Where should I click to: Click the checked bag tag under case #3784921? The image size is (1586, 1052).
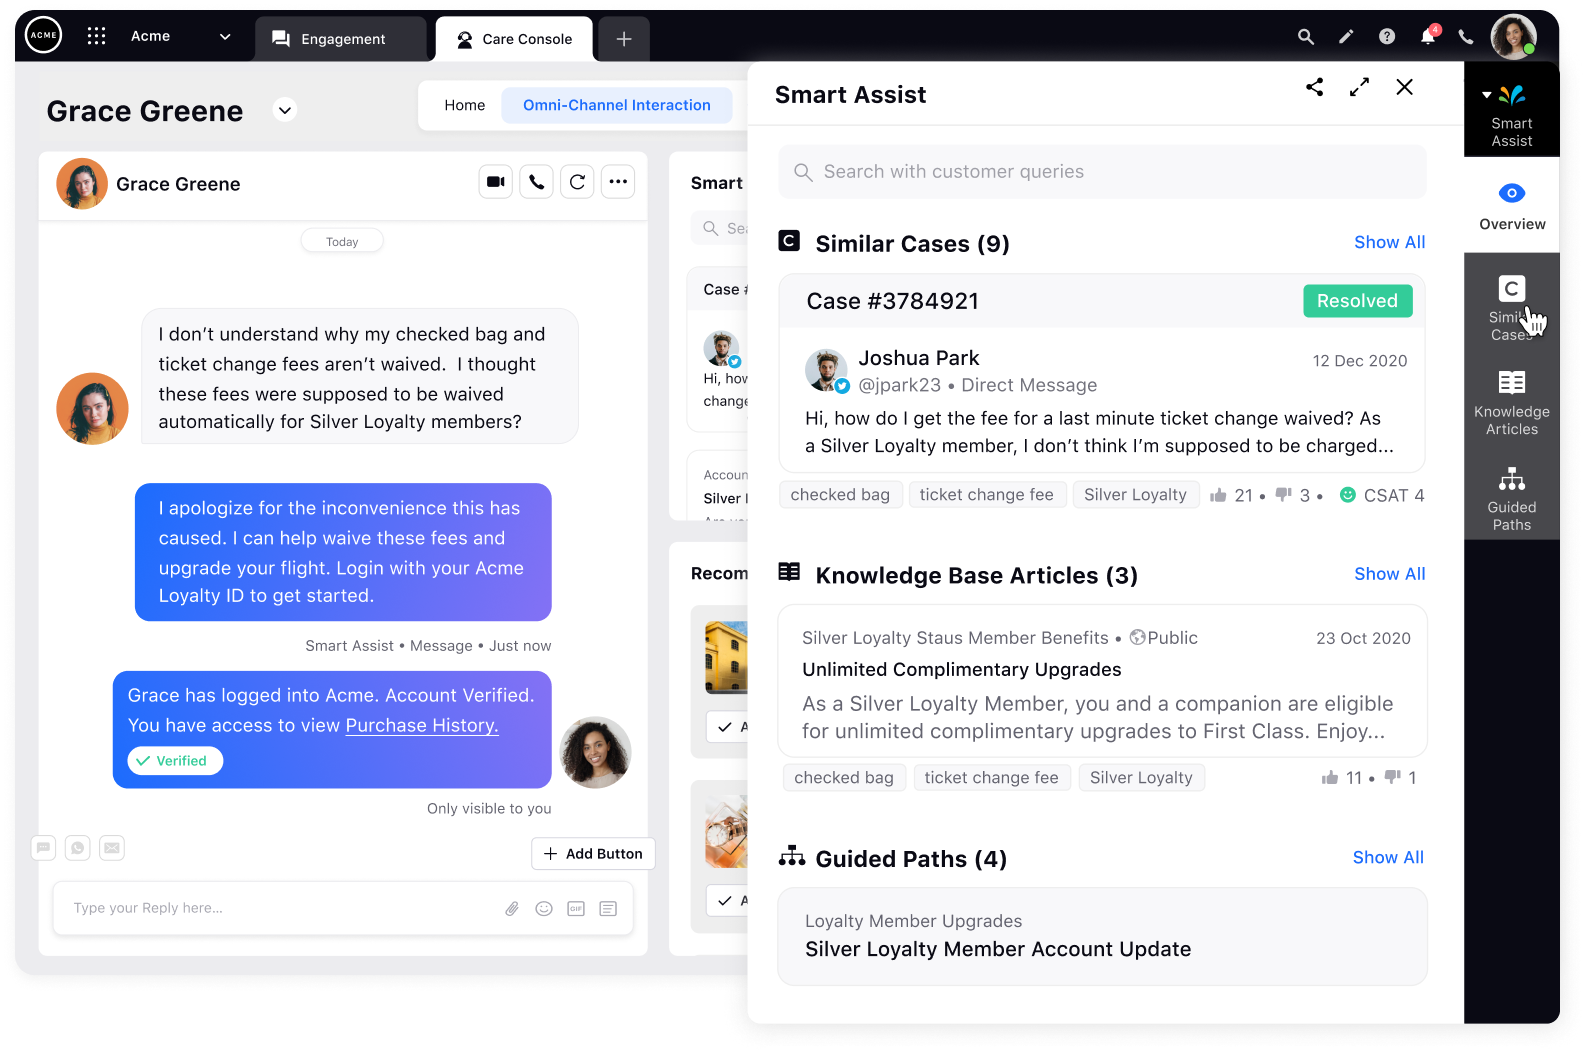point(840,495)
